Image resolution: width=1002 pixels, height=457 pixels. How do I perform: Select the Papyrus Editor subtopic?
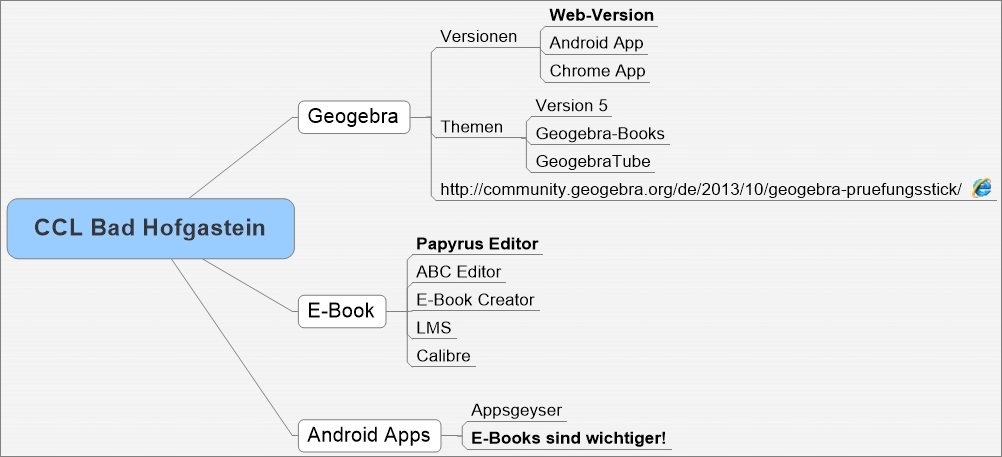[x=477, y=244]
